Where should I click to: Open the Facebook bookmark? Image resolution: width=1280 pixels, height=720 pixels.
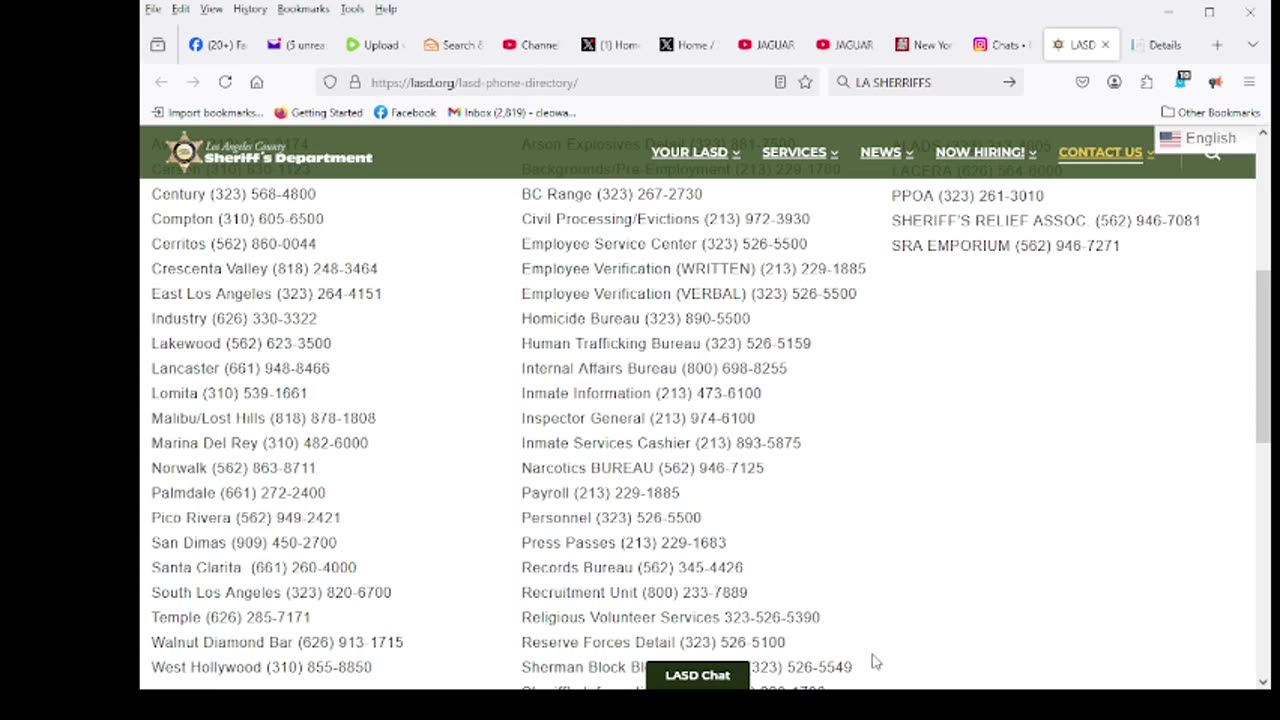(405, 112)
